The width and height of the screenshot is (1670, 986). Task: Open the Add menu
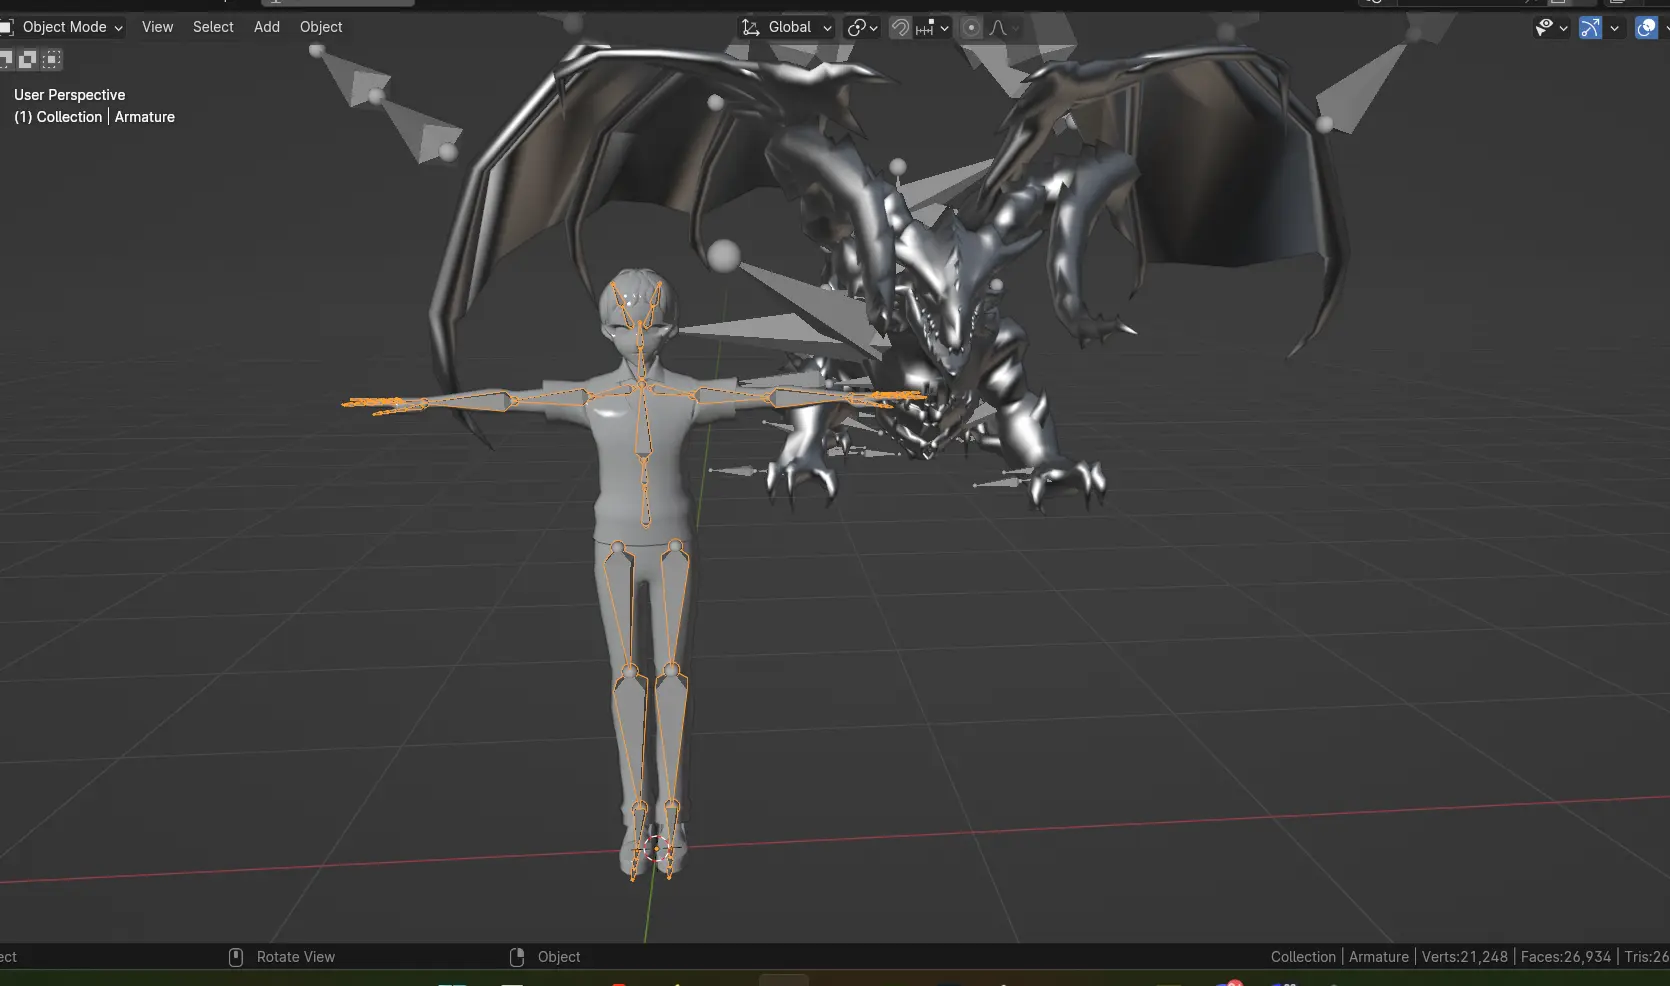267,27
